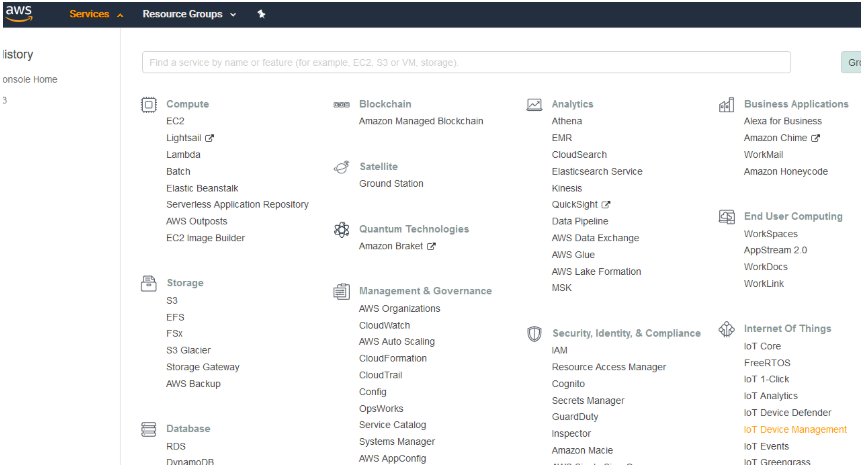Open S3 Glacier
Viewport: 864px width, 471px height.
188,350
